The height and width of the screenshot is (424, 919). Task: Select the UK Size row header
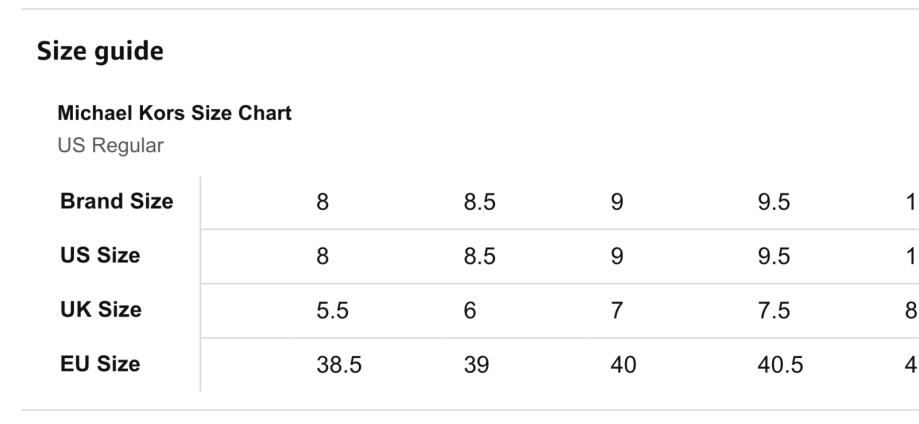[101, 310]
